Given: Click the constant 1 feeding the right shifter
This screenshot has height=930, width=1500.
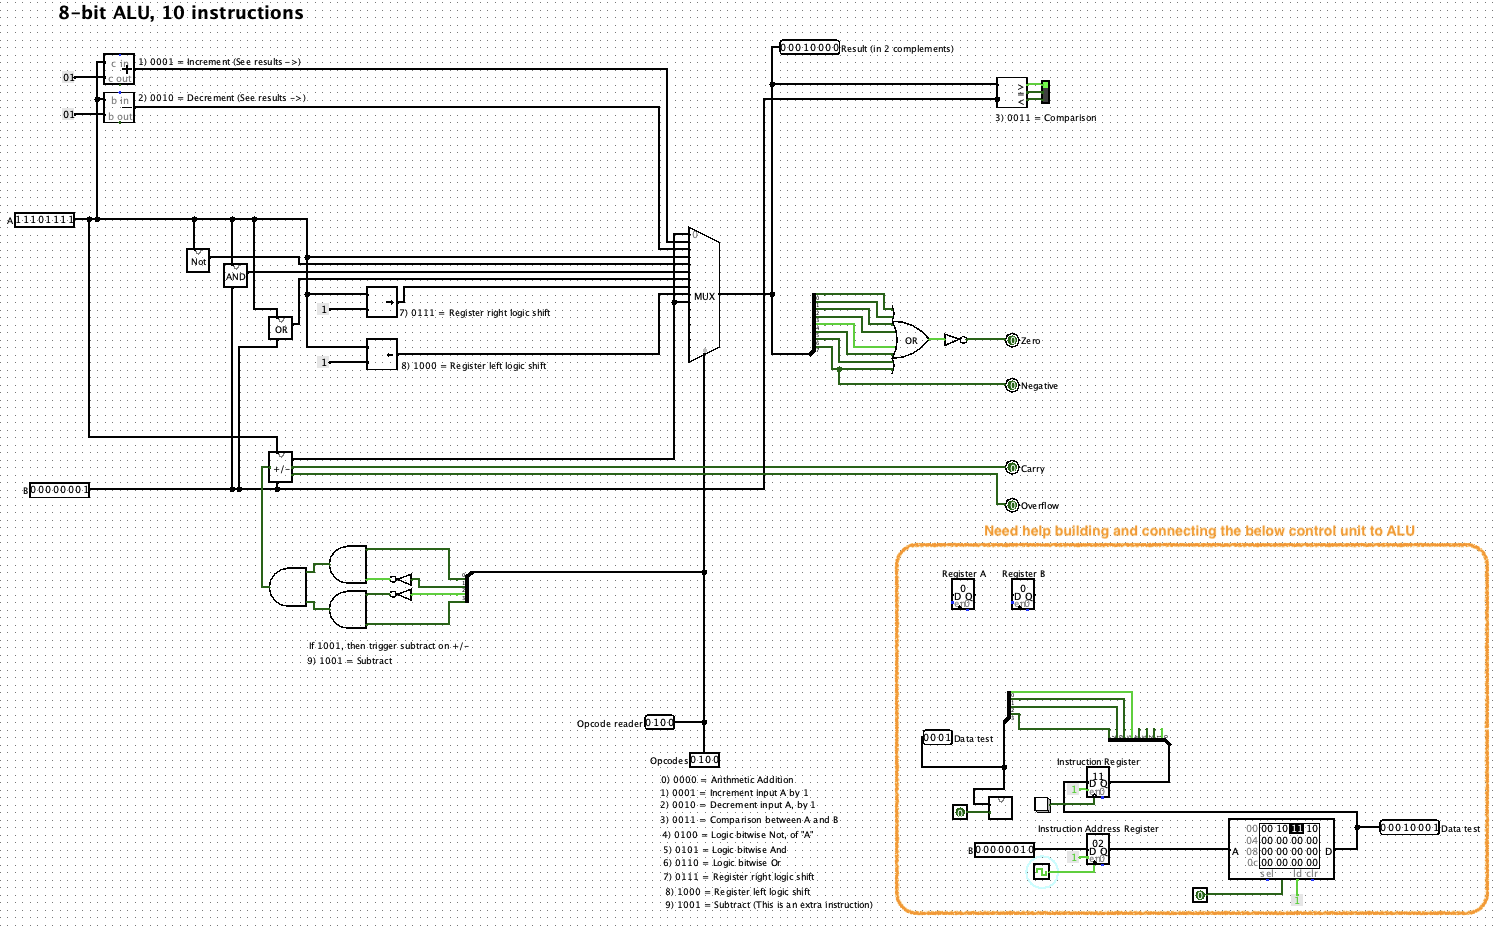Looking at the screenshot, I should pyautogui.click(x=324, y=310).
